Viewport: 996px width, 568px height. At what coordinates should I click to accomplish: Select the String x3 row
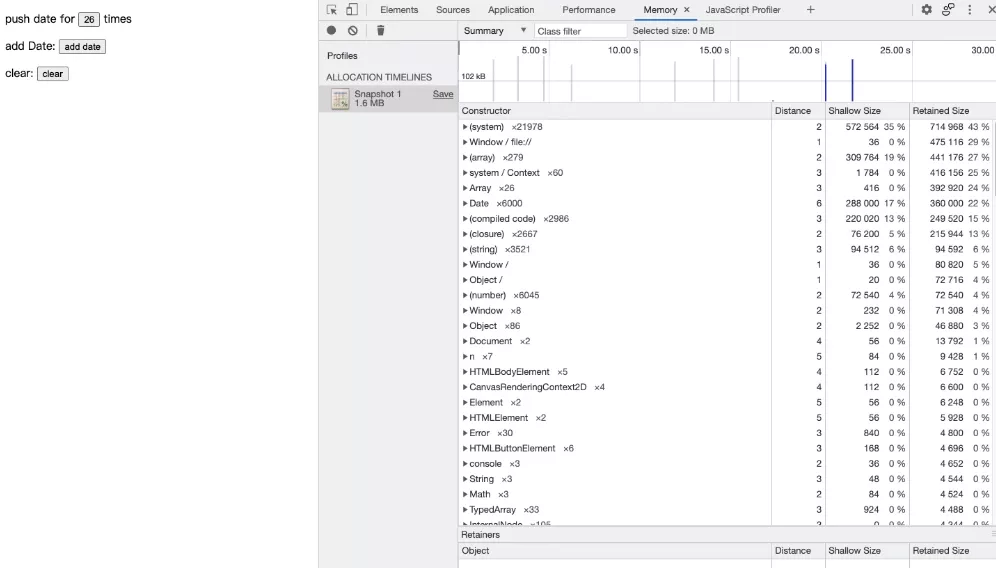(x=727, y=479)
